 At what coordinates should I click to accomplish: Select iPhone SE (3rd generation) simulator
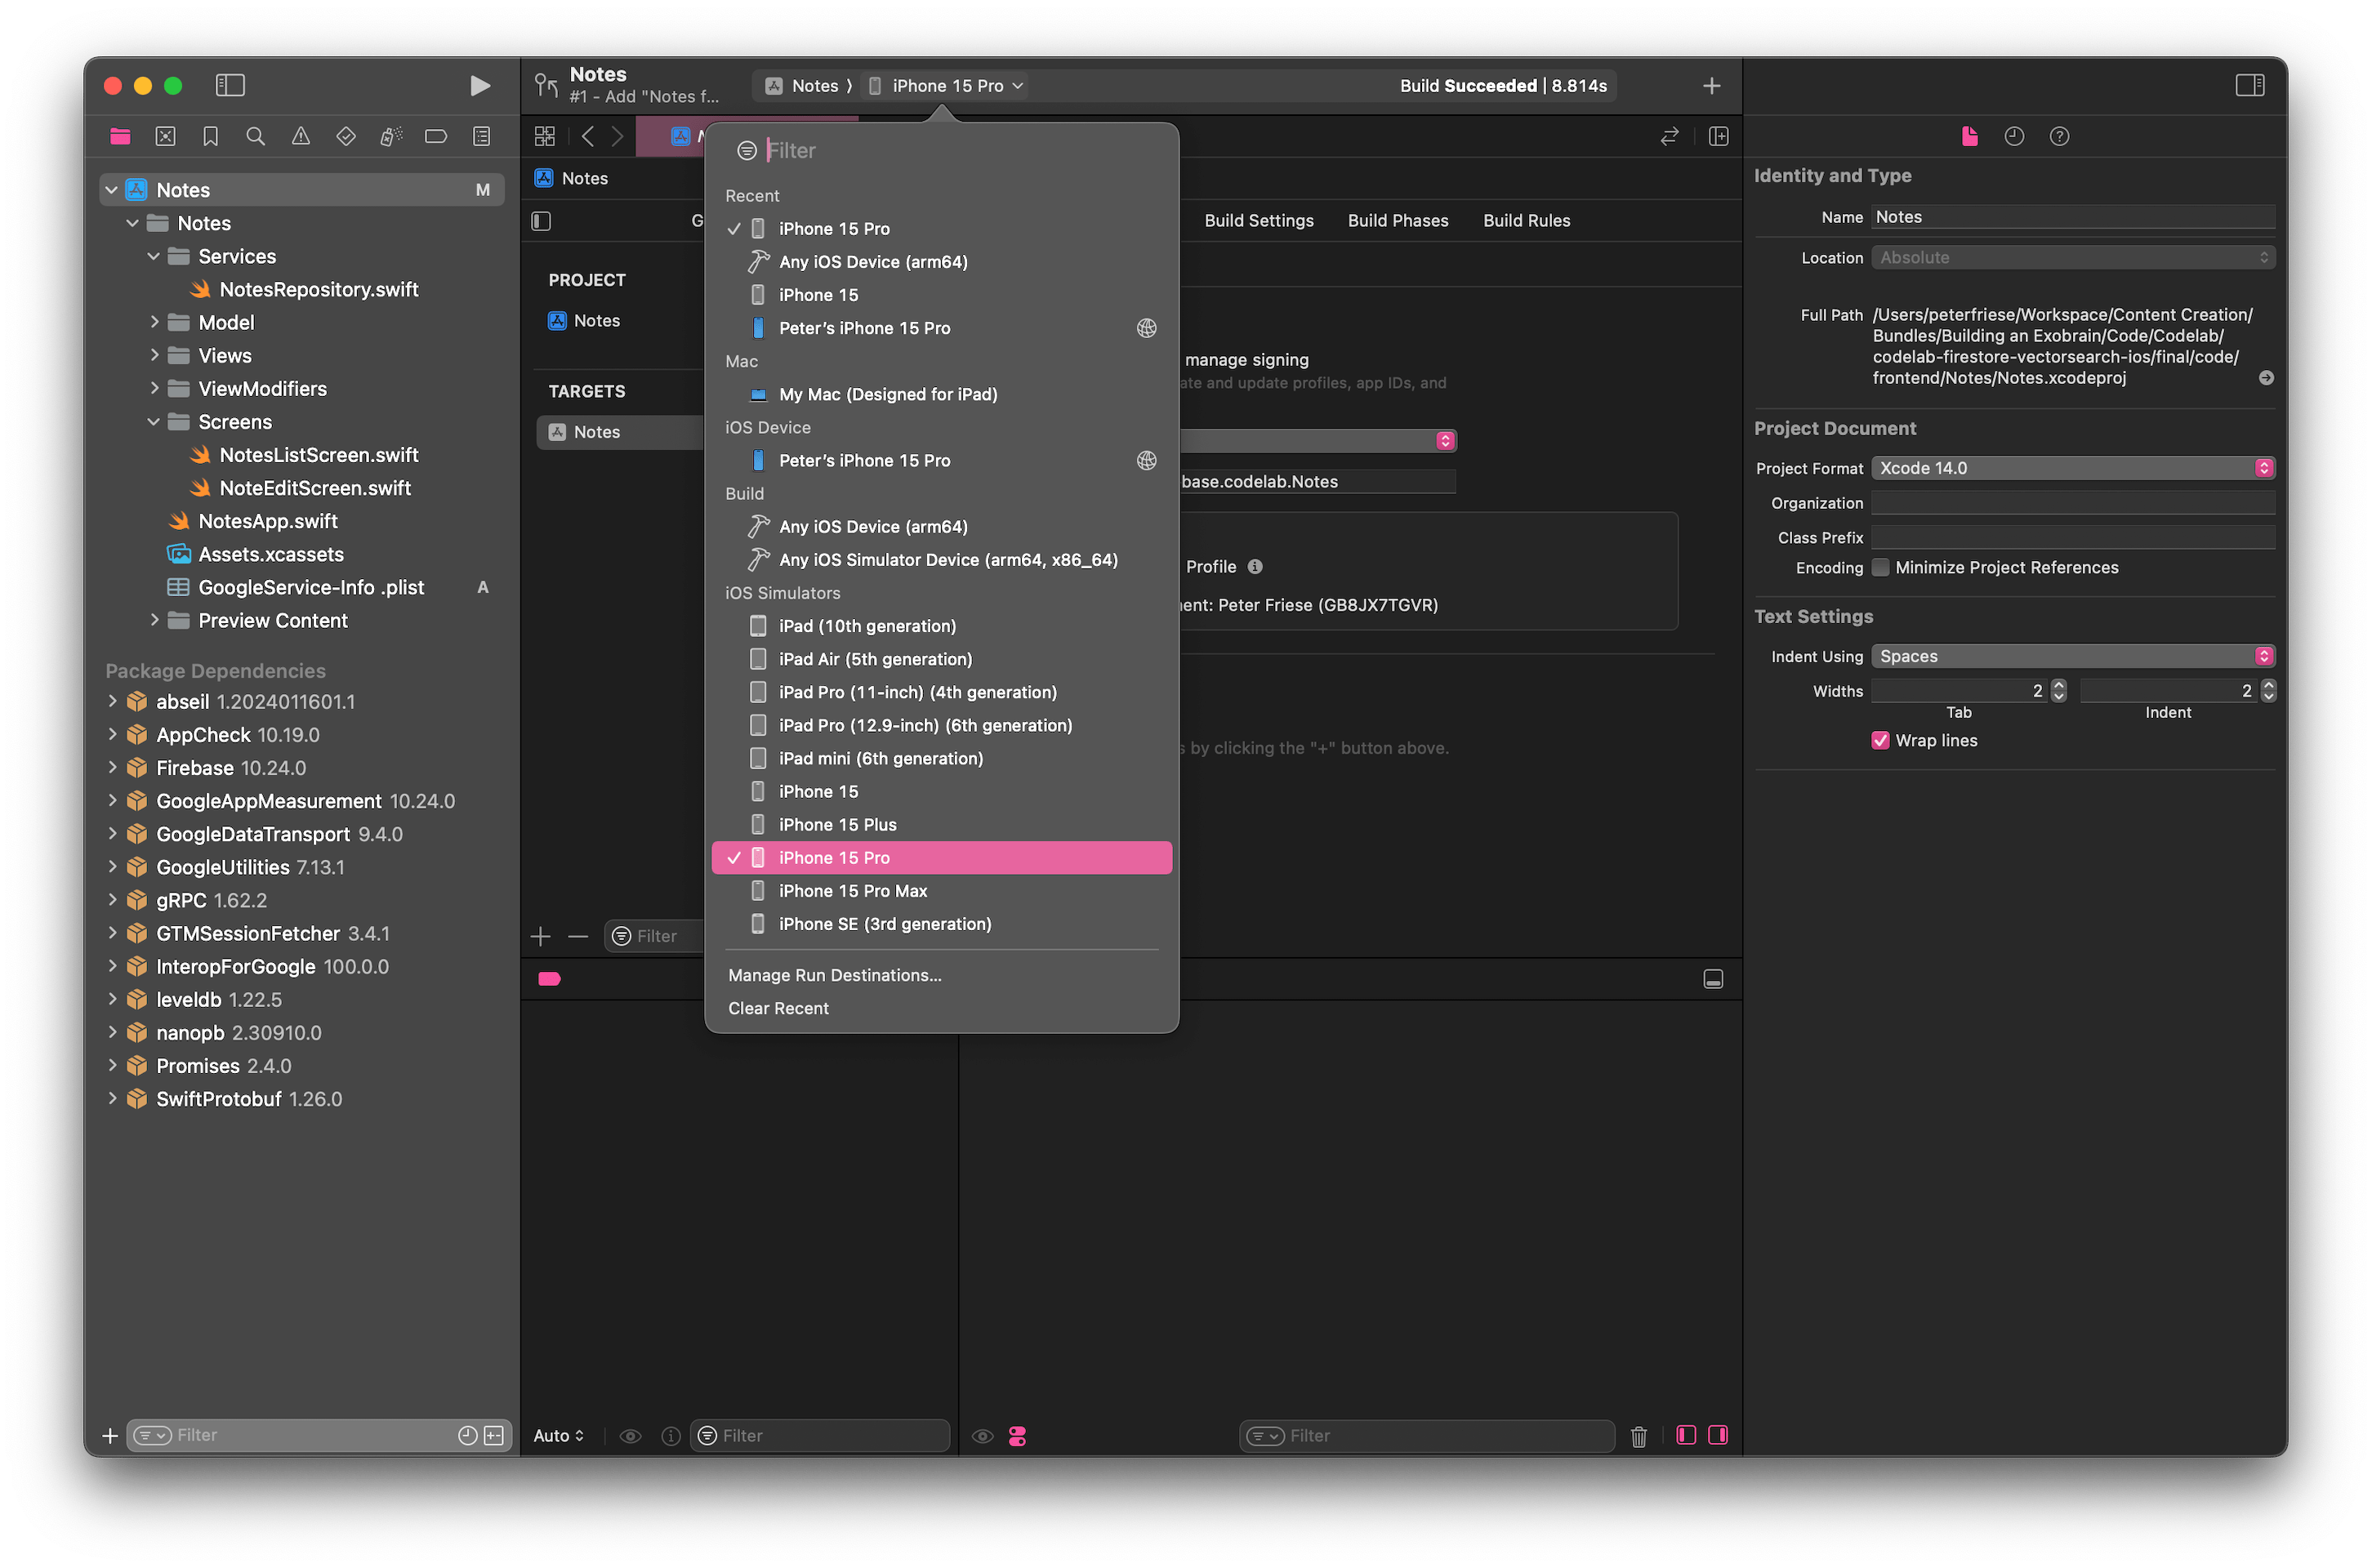pyautogui.click(x=885, y=924)
